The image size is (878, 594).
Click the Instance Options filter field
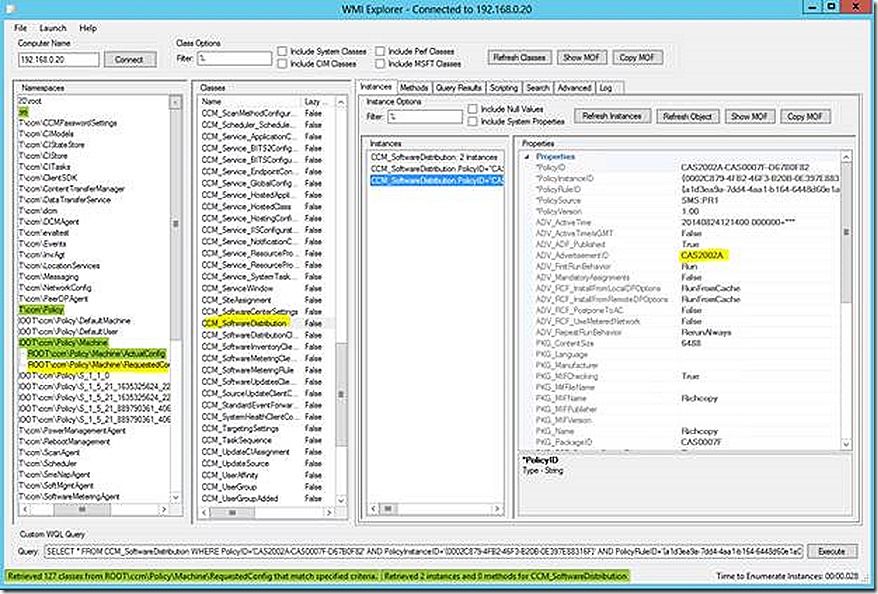pyautogui.click(x=425, y=116)
